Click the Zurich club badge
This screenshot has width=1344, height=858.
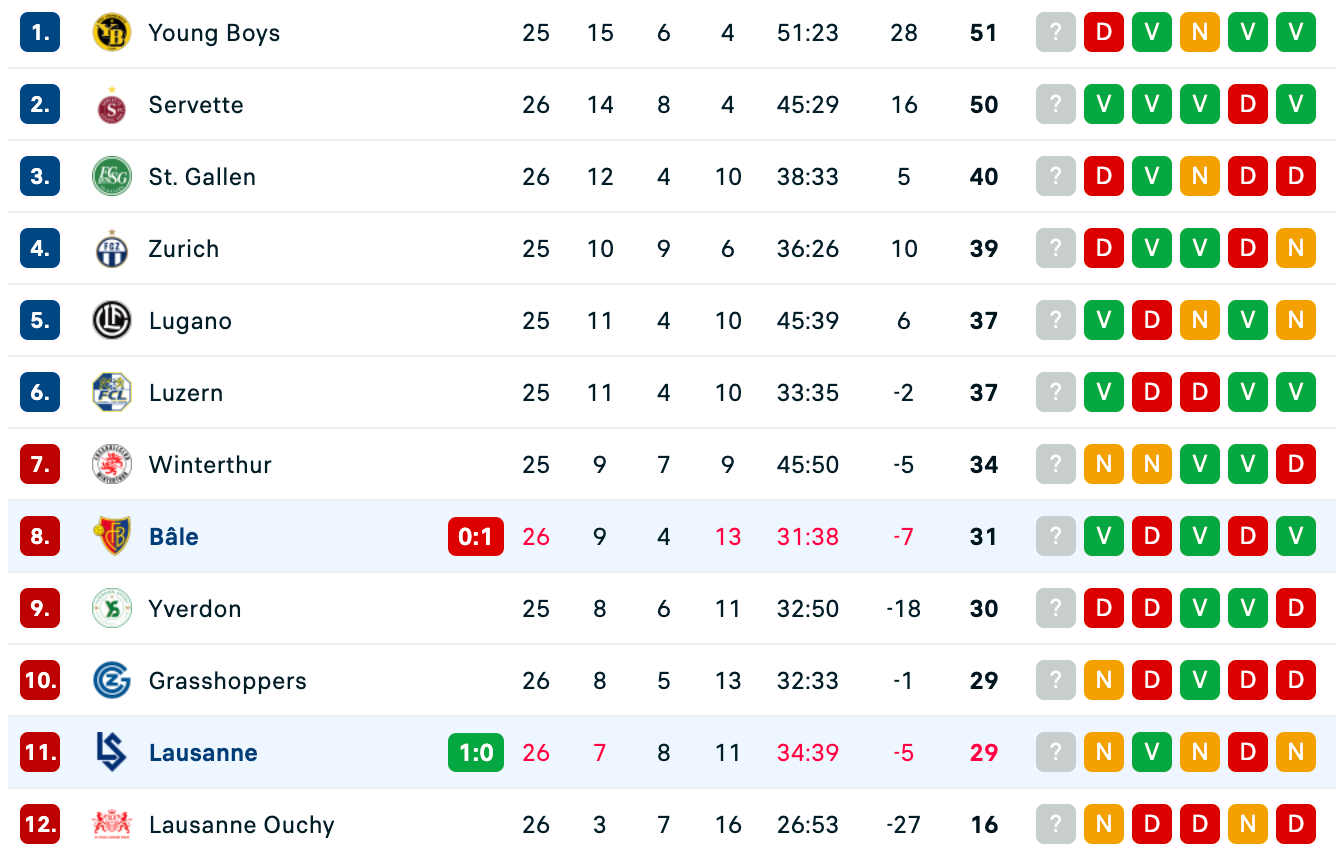(x=111, y=249)
